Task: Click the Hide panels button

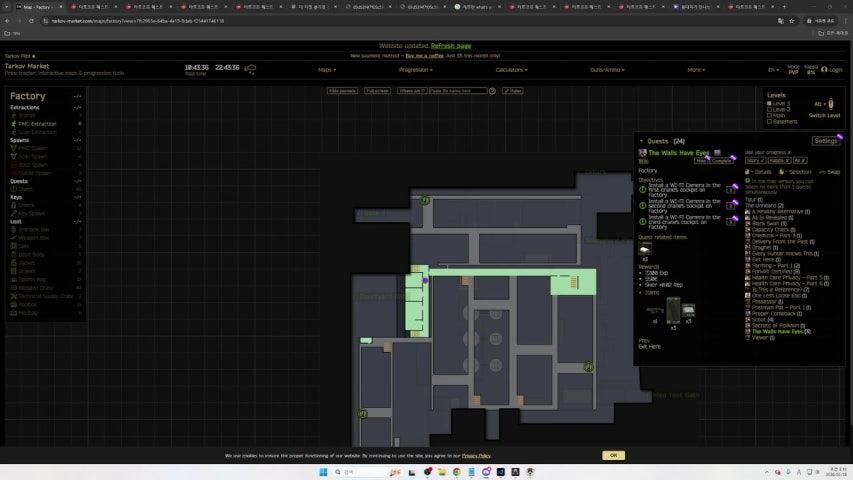Action: (342, 91)
